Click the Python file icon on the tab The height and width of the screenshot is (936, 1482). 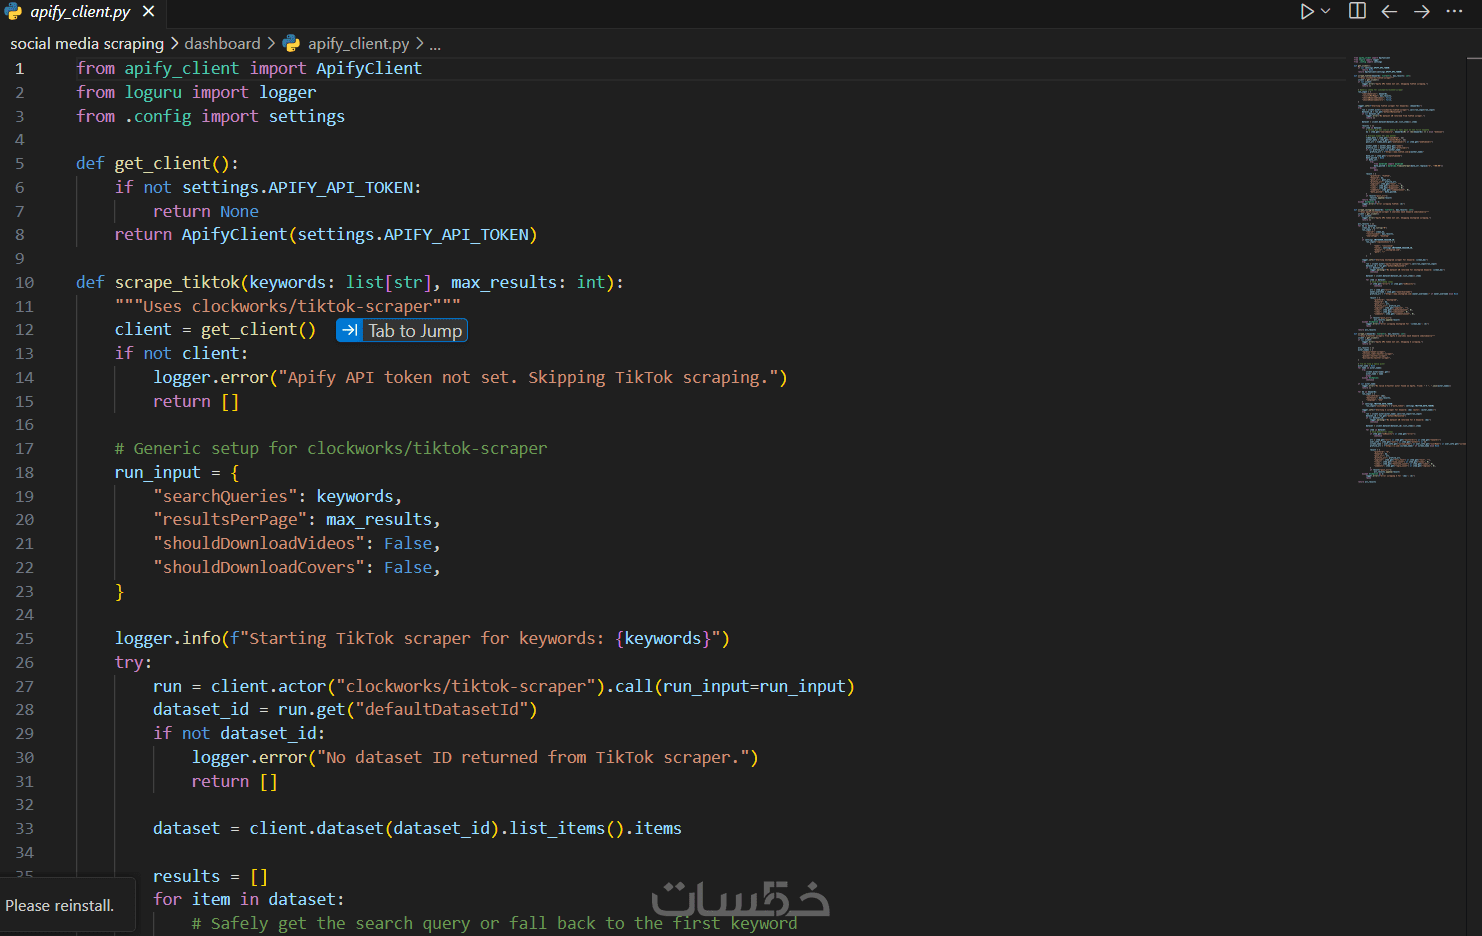tap(13, 12)
